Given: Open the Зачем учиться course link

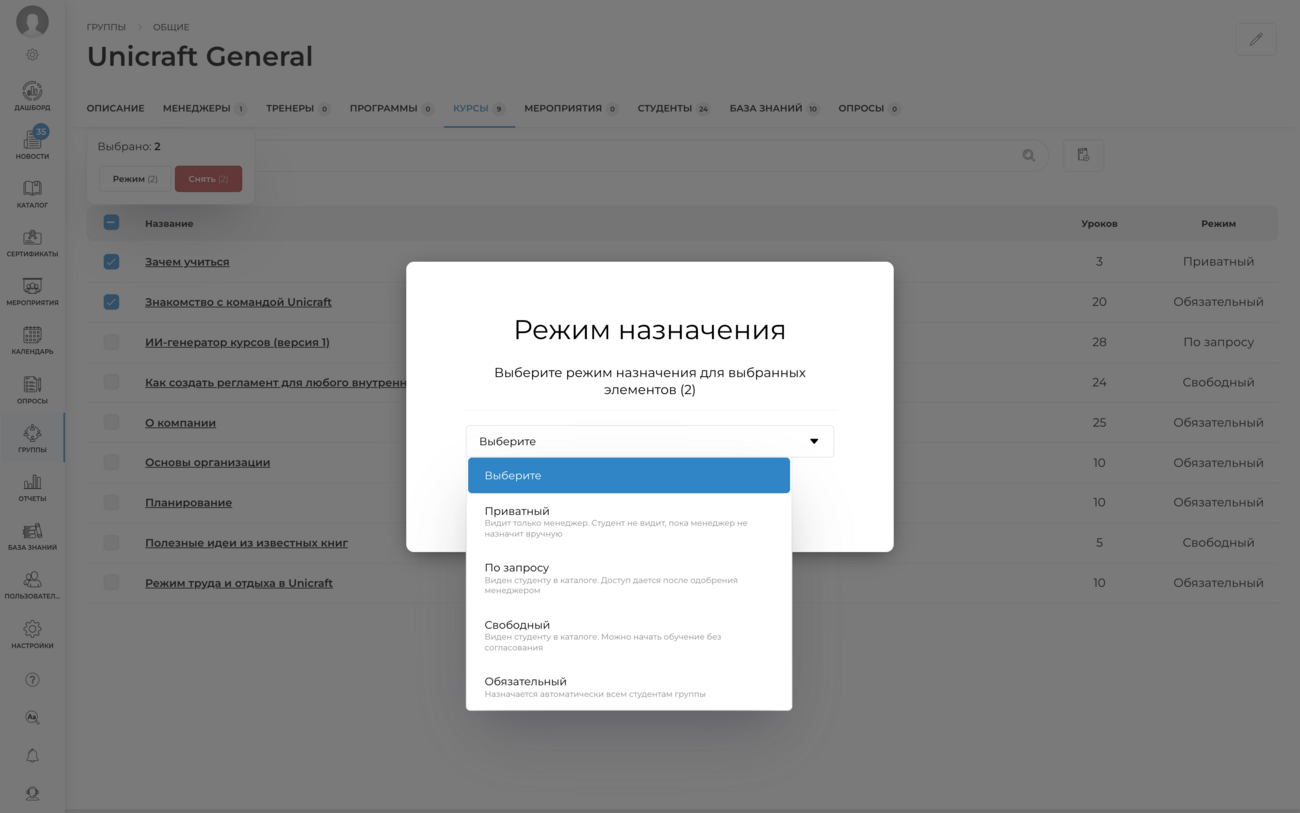Looking at the screenshot, I should [187, 262].
